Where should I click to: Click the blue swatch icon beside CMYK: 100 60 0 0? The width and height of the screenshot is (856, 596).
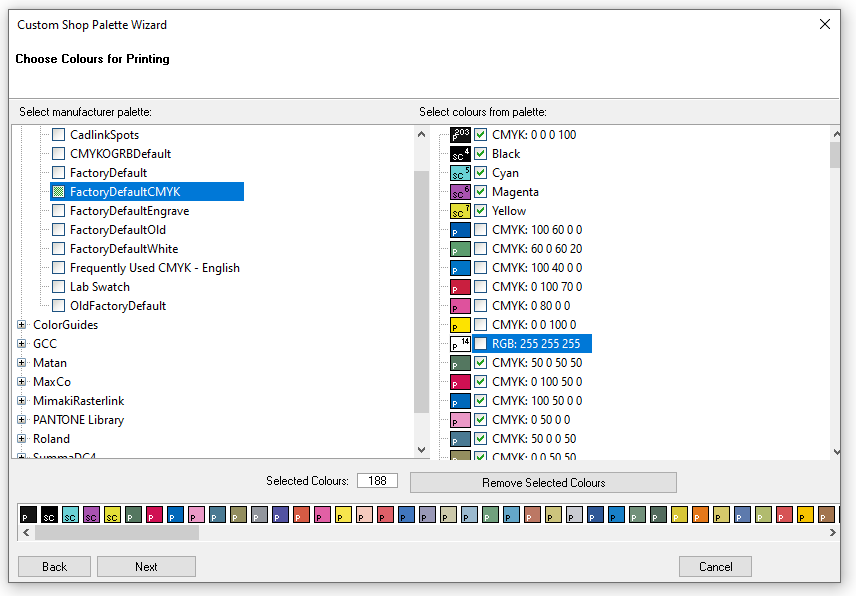click(460, 230)
